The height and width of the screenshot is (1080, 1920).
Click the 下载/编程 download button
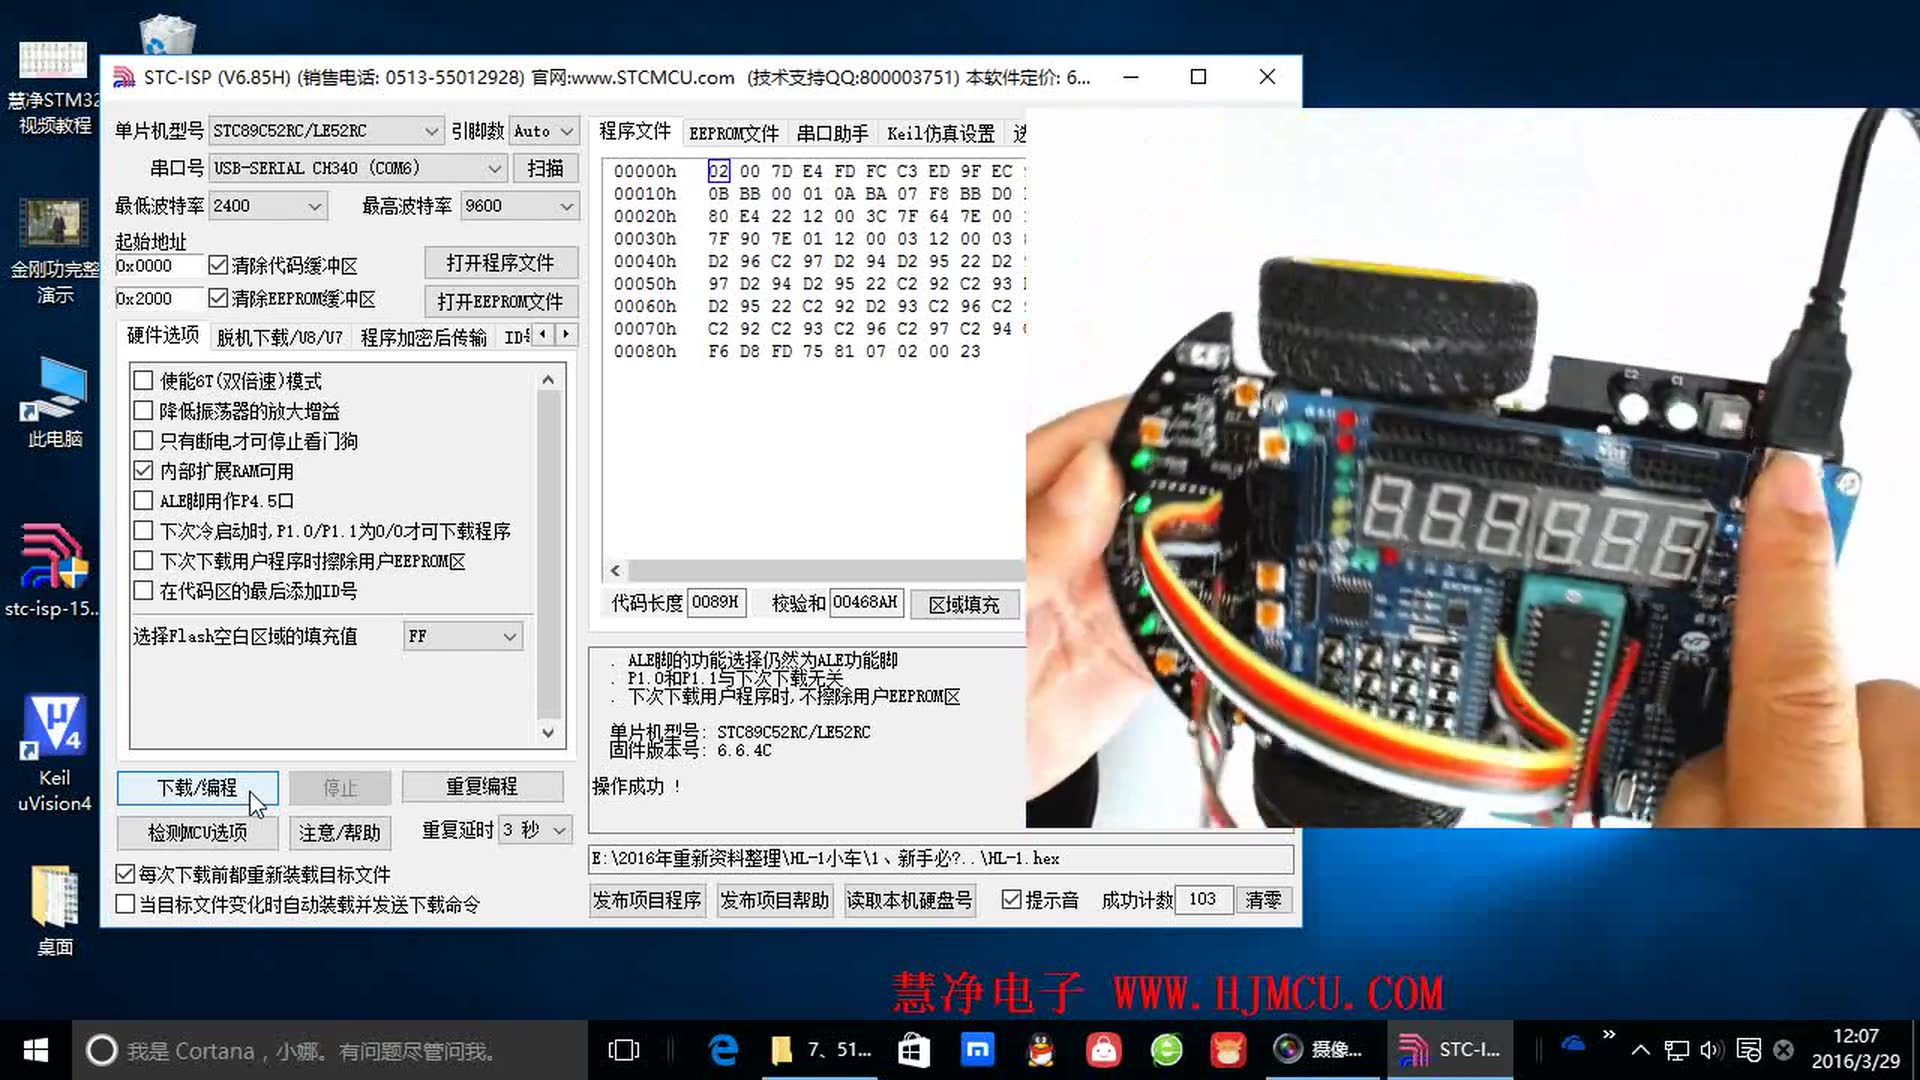197,788
